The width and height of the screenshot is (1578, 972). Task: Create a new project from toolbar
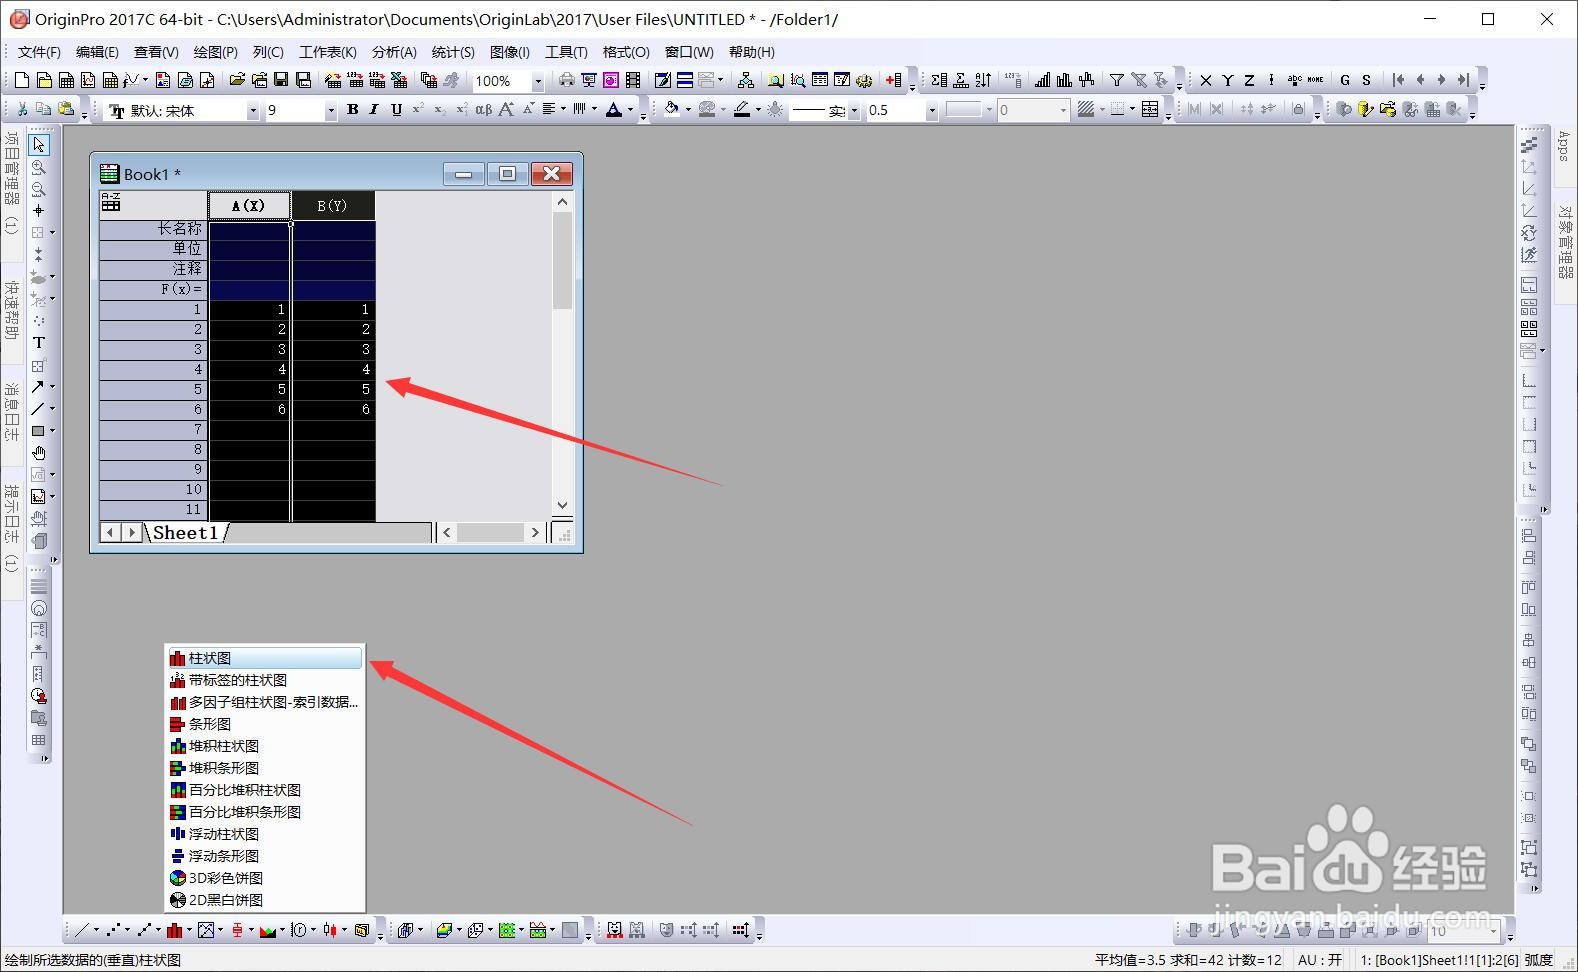tap(21, 80)
